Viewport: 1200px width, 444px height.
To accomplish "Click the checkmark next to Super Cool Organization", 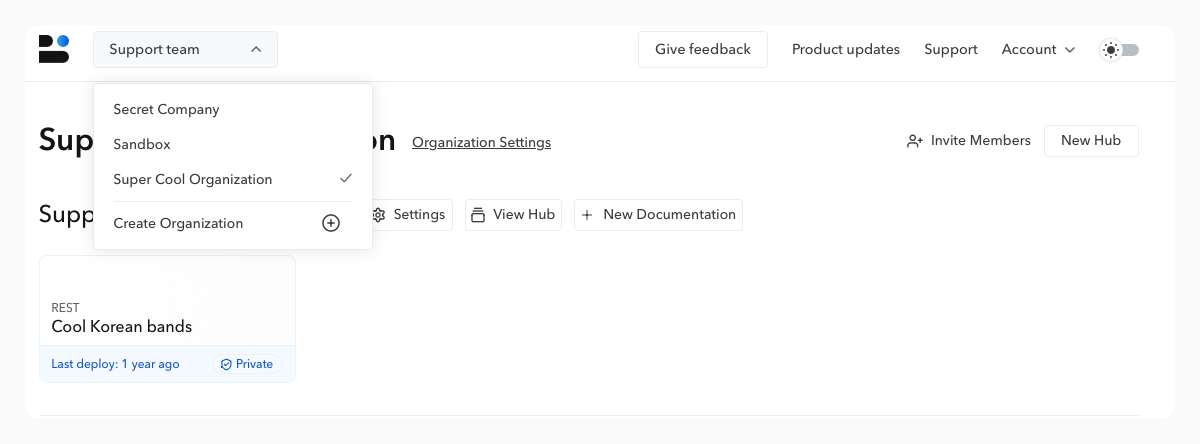I will tap(346, 179).
